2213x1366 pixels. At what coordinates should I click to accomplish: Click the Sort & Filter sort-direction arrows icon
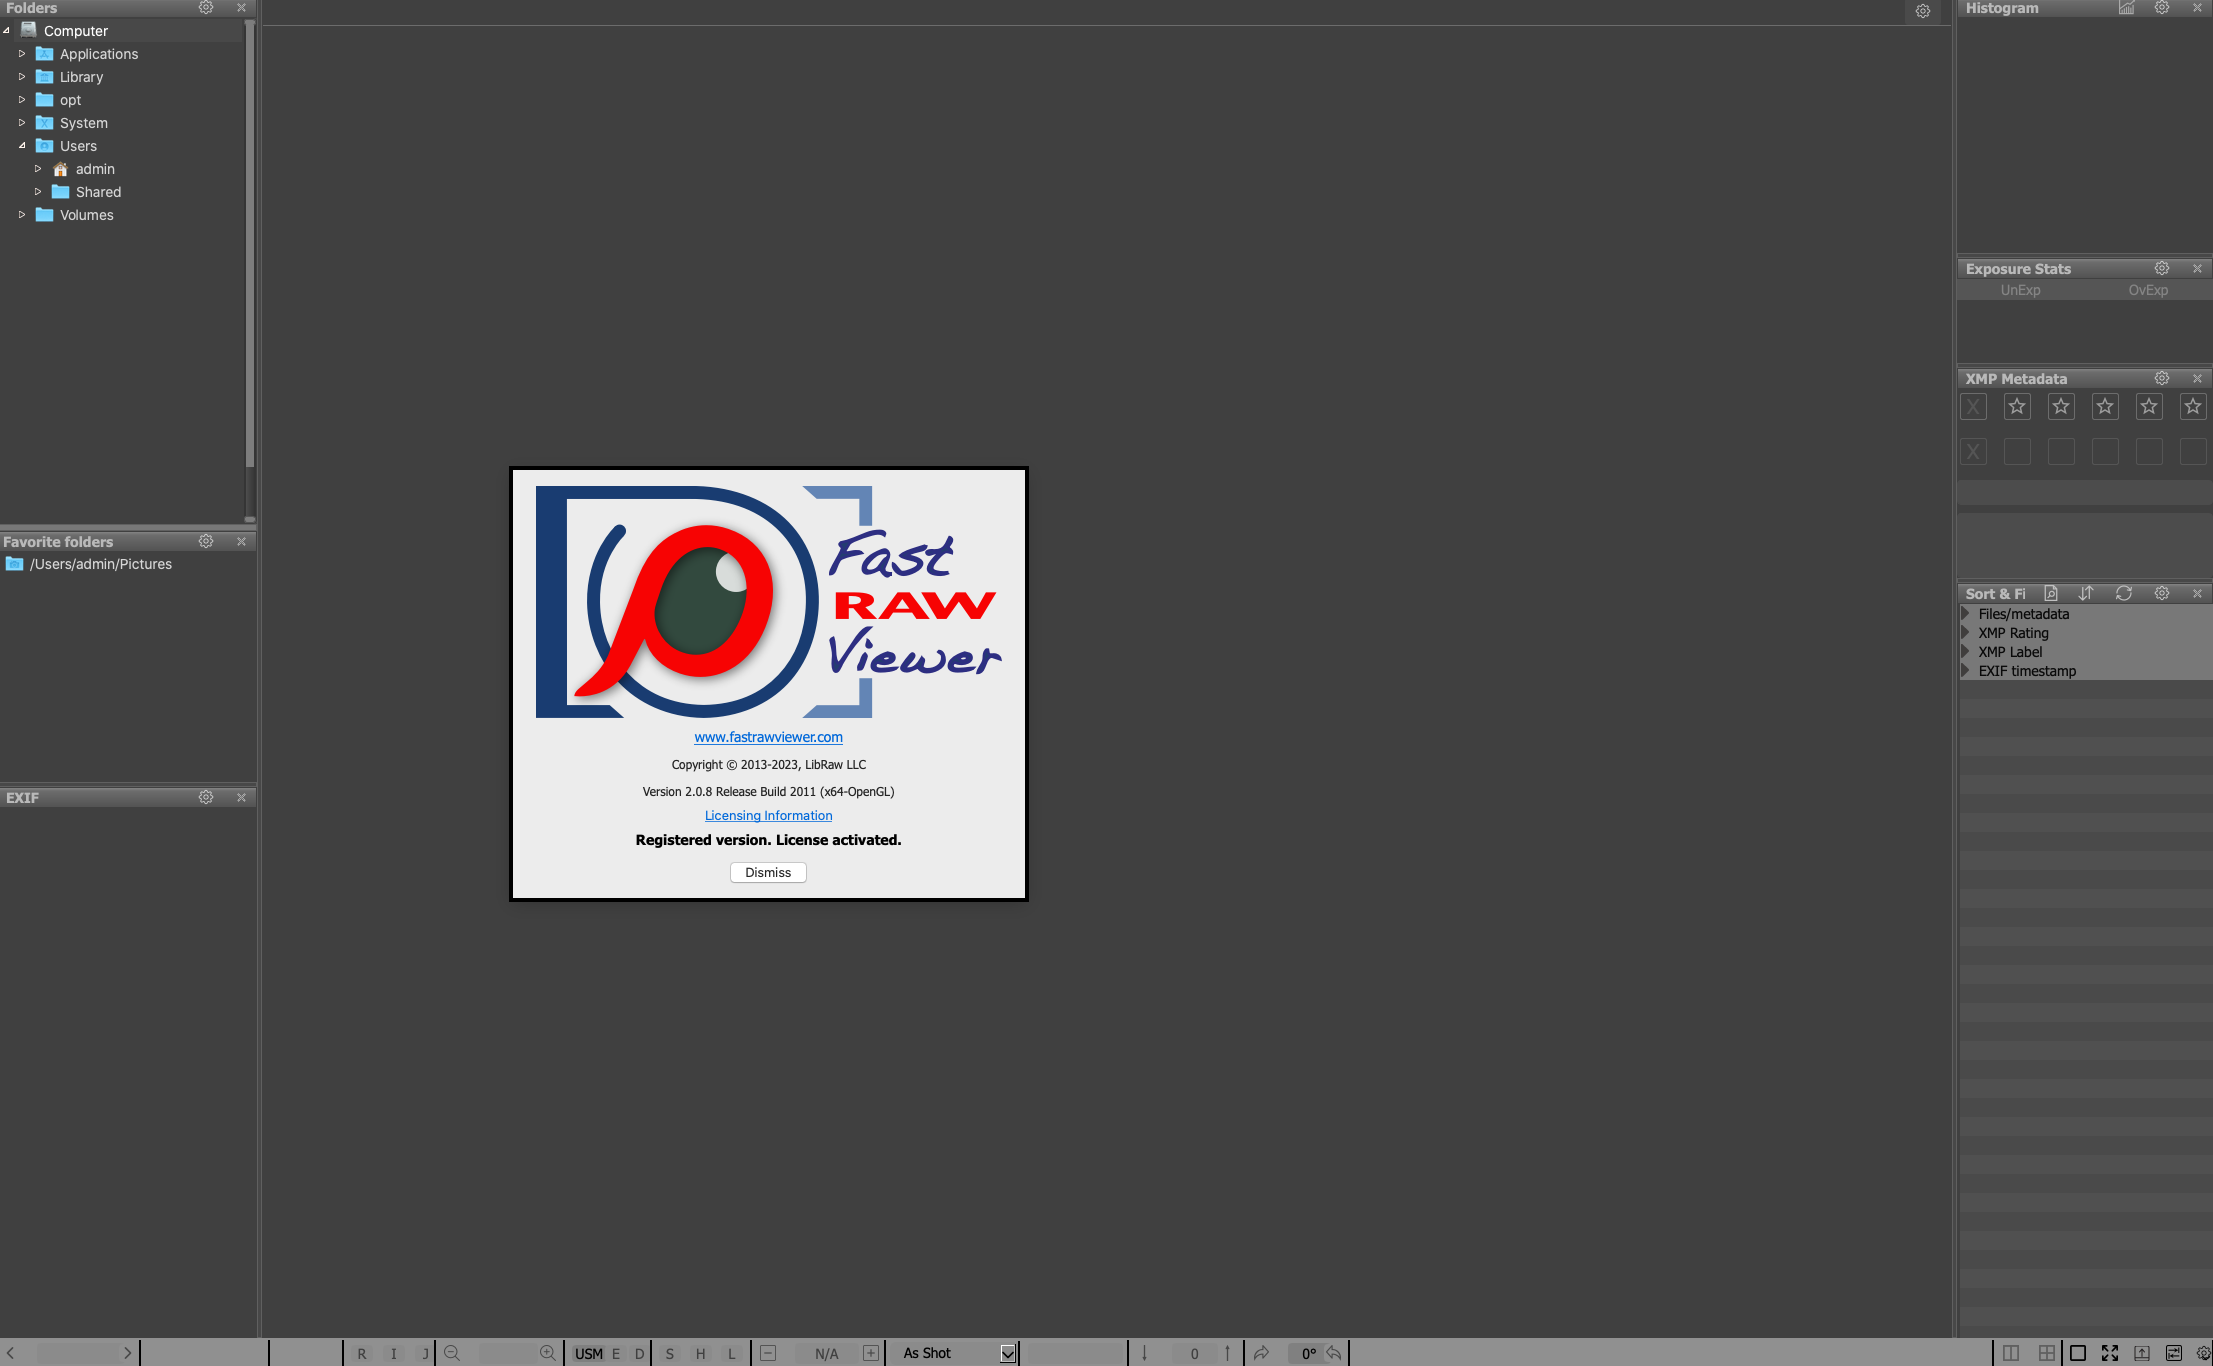pyautogui.click(x=2086, y=593)
